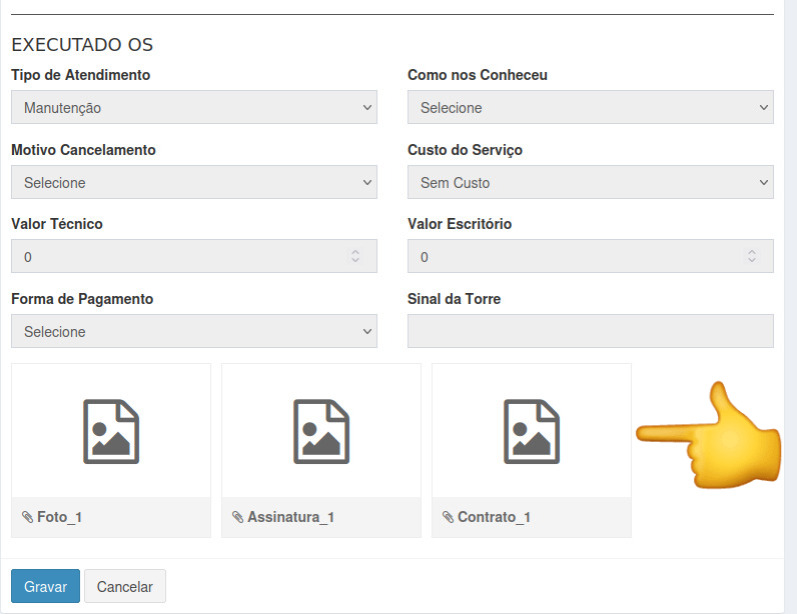Focus the Valor Escritório number field
This screenshot has width=797, height=614.
591,256
